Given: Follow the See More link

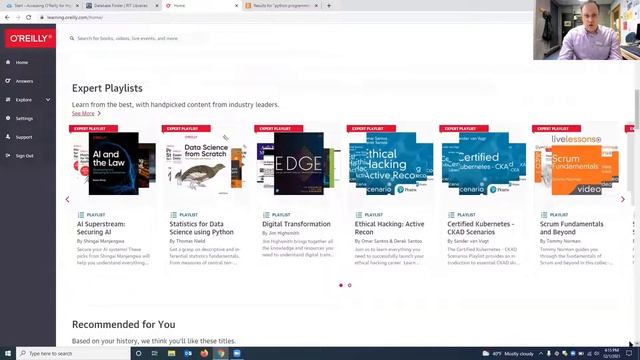Looking at the screenshot, I should coord(83,113).
